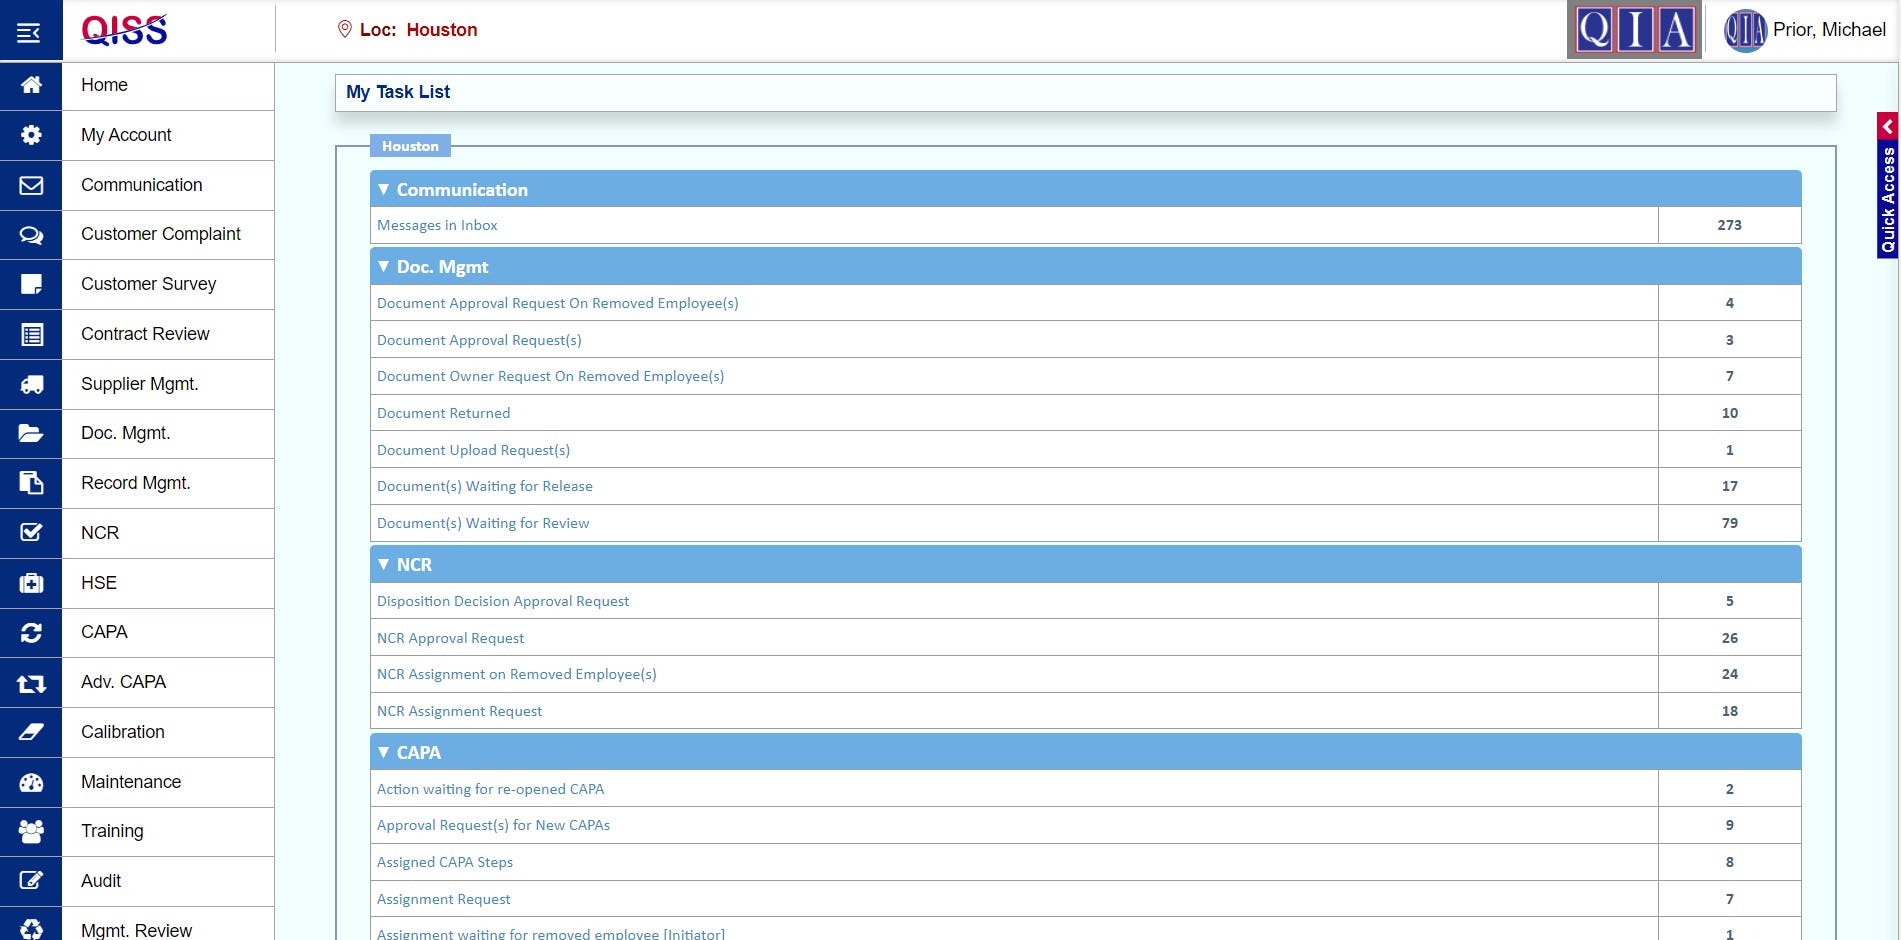Click the location pin icon next to Loc

point(343,29)
